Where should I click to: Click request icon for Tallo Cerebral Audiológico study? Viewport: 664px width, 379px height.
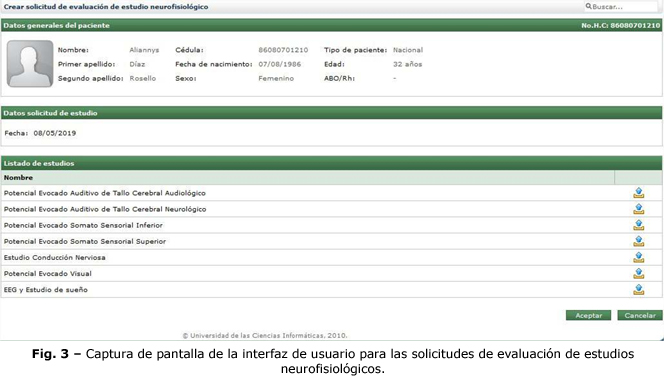coord(639,193)
